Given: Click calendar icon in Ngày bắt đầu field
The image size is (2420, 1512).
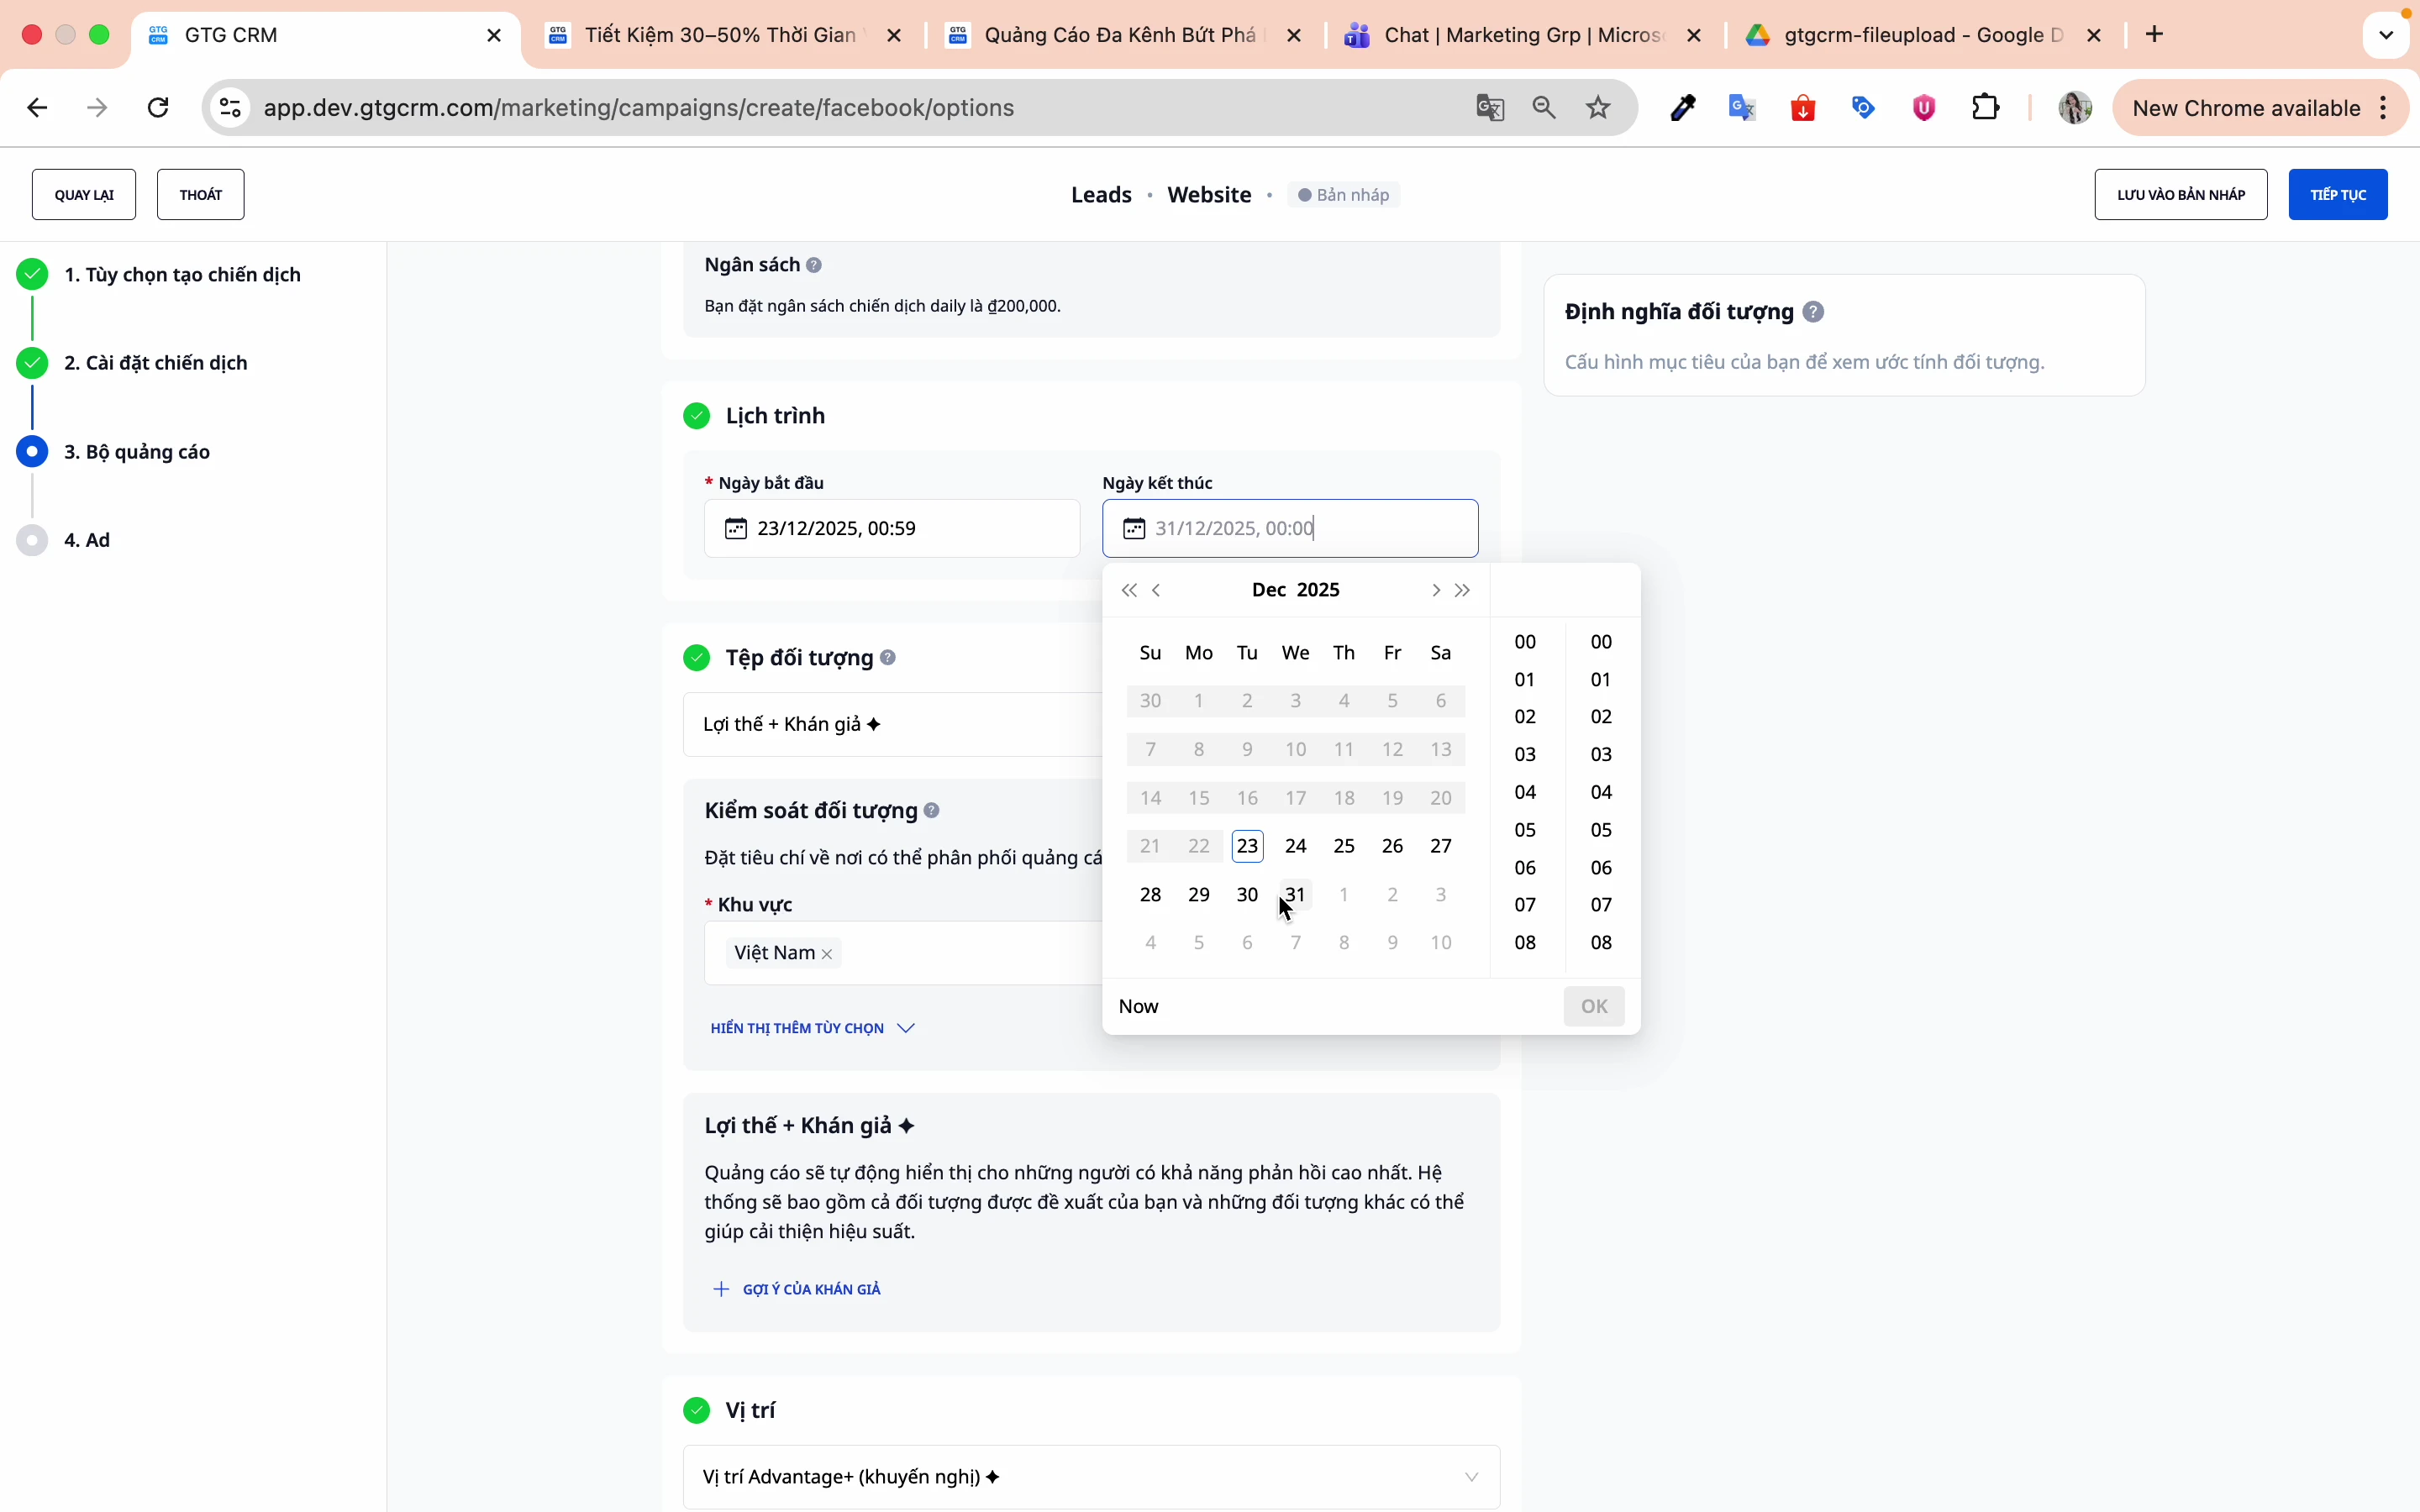Looking at the screenshot, I should (x=736, y=529).
